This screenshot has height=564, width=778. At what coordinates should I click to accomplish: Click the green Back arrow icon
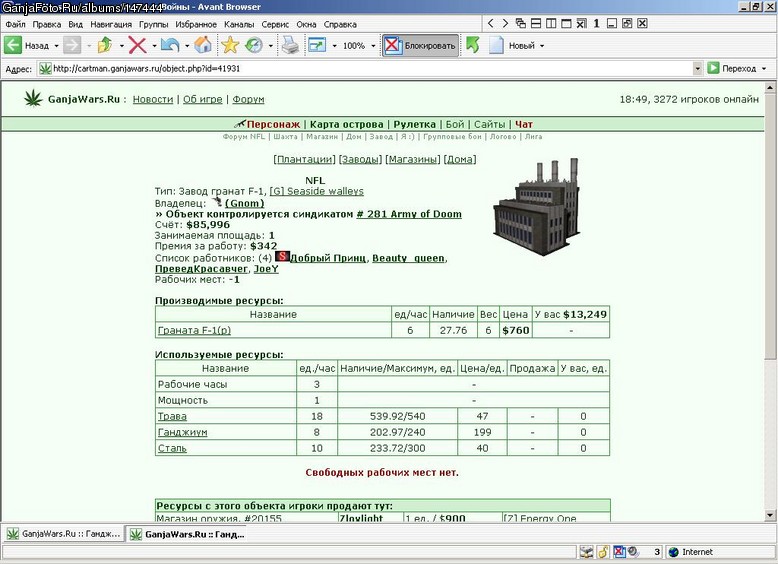coord(13,46)
